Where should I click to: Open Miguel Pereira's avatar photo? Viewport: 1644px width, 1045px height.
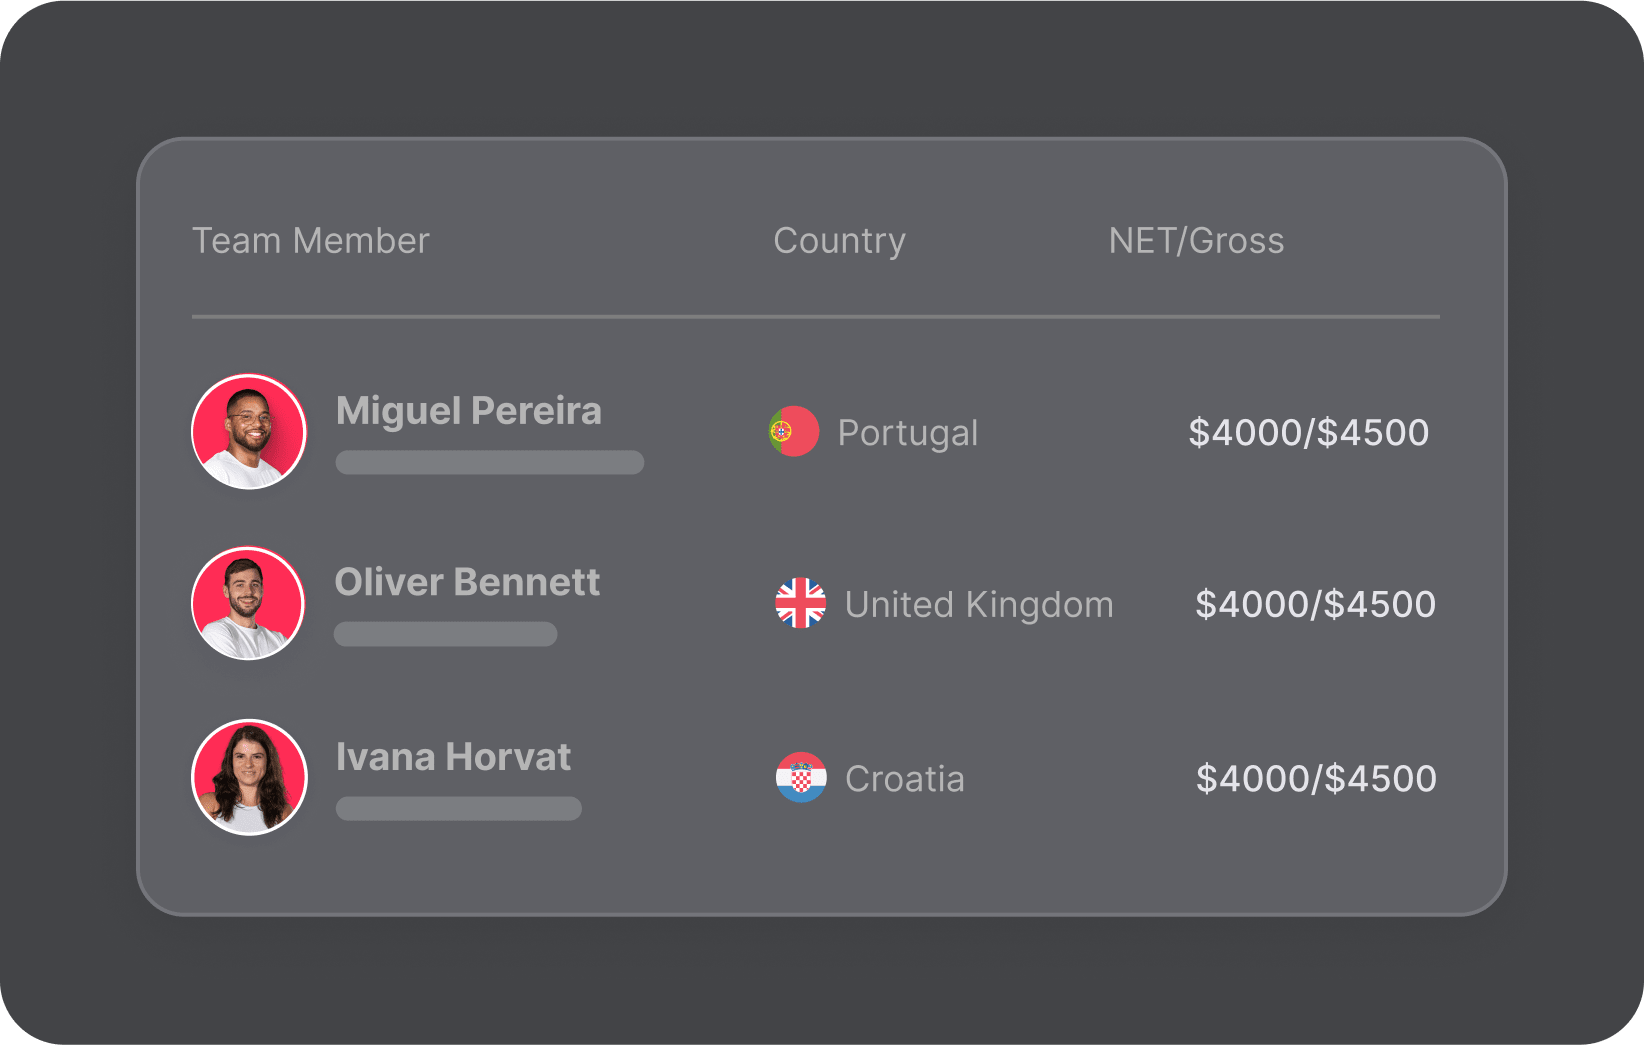click(249, 431)
